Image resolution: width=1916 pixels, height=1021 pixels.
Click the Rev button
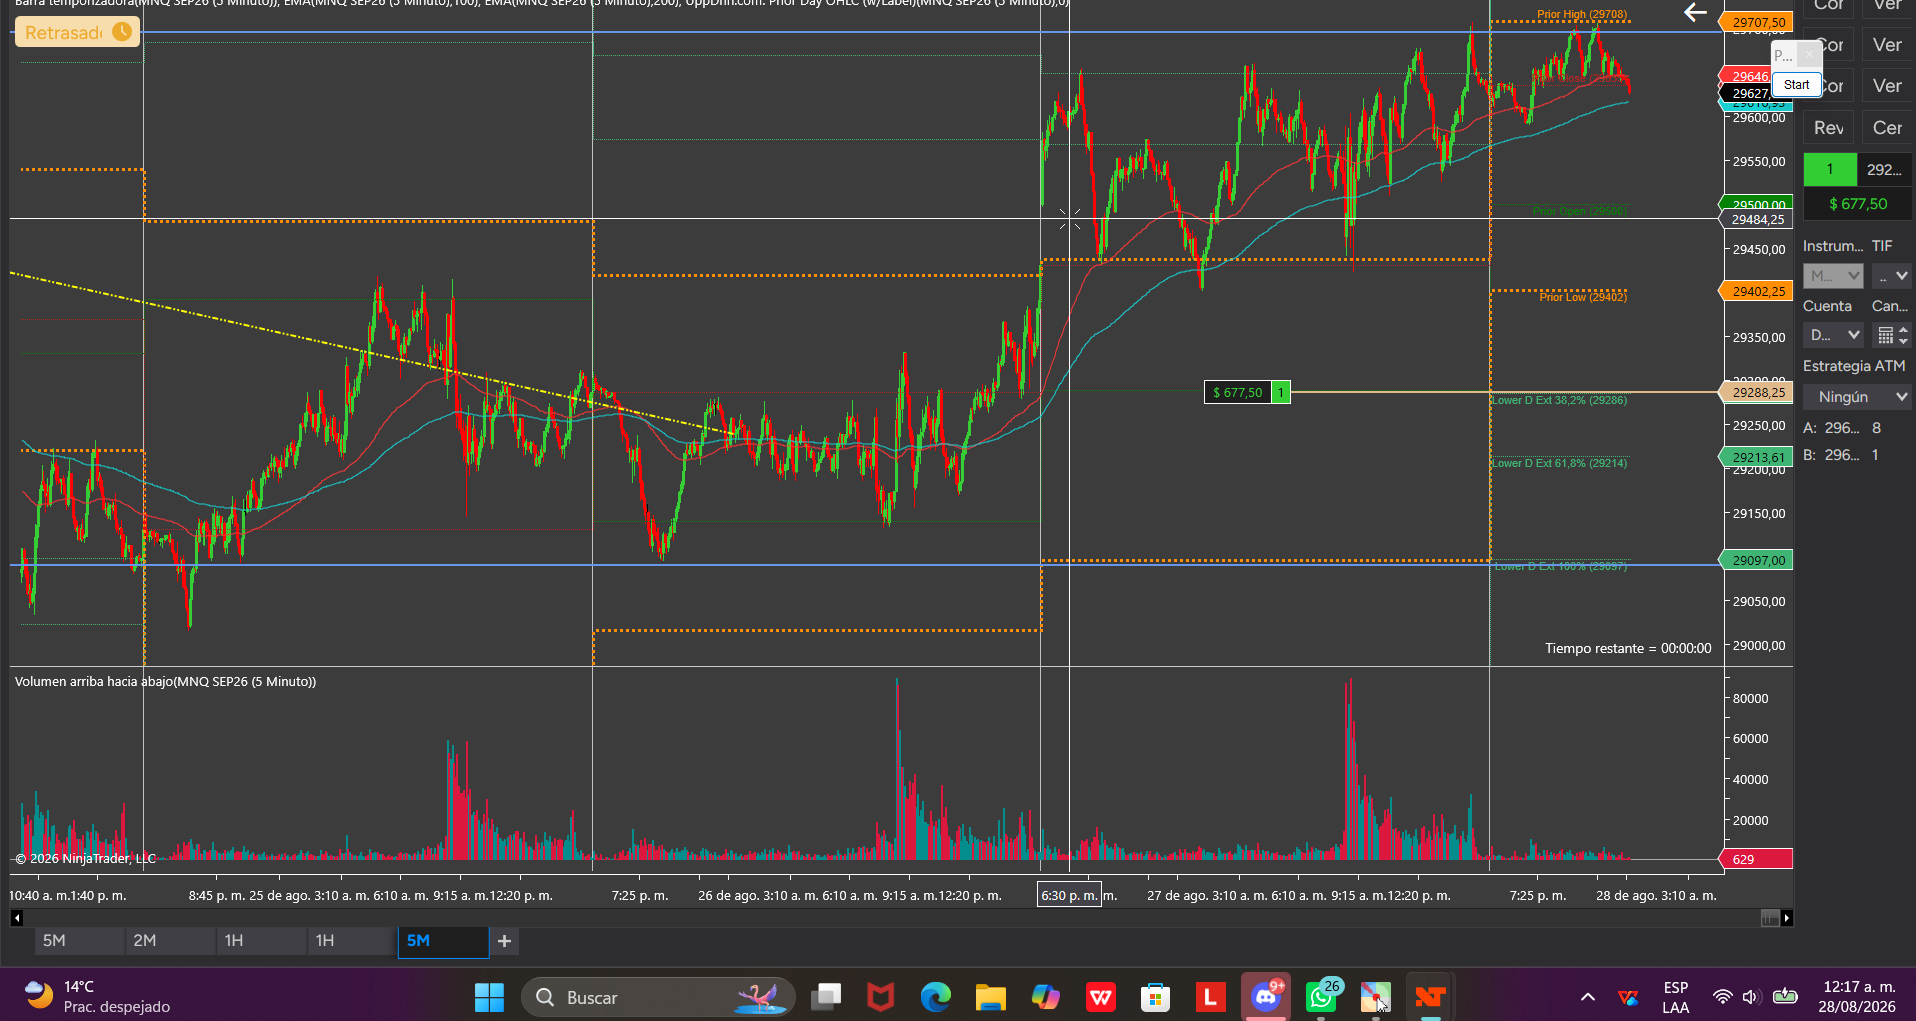(1829, 128)
